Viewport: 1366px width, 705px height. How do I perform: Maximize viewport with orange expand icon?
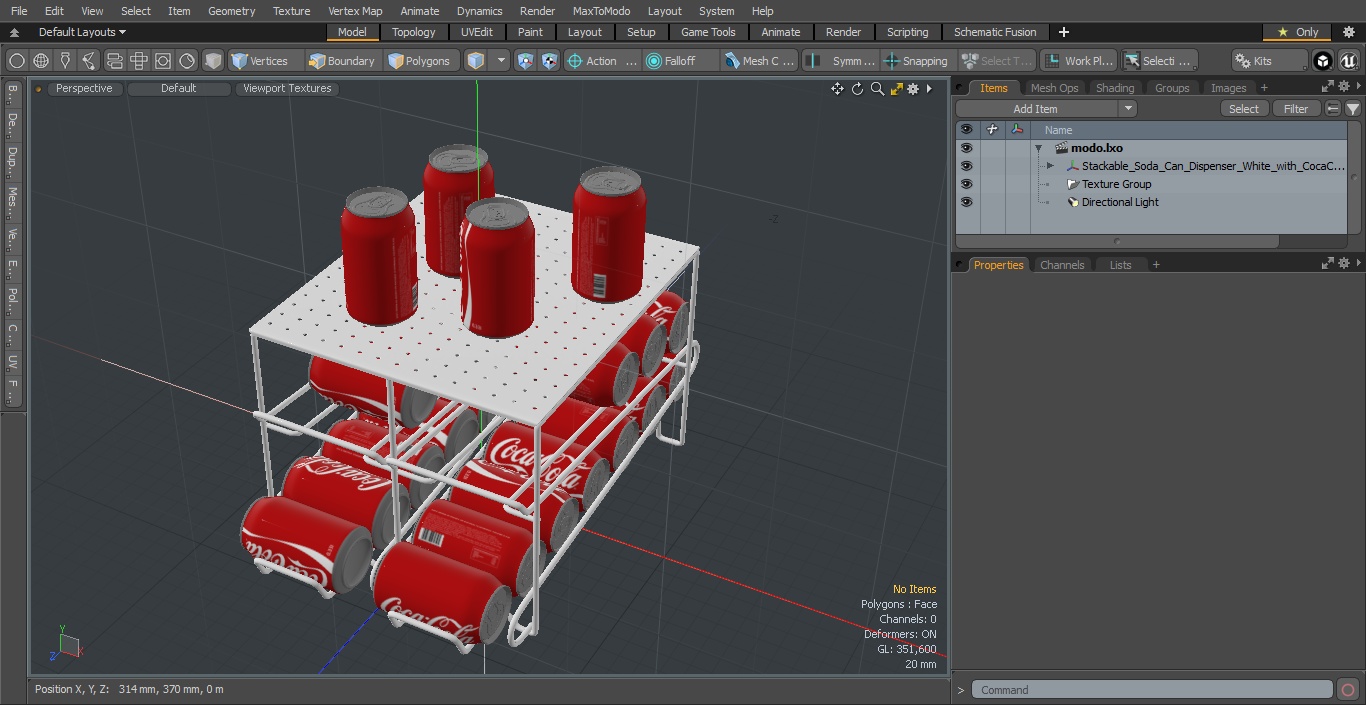[896, 89]
